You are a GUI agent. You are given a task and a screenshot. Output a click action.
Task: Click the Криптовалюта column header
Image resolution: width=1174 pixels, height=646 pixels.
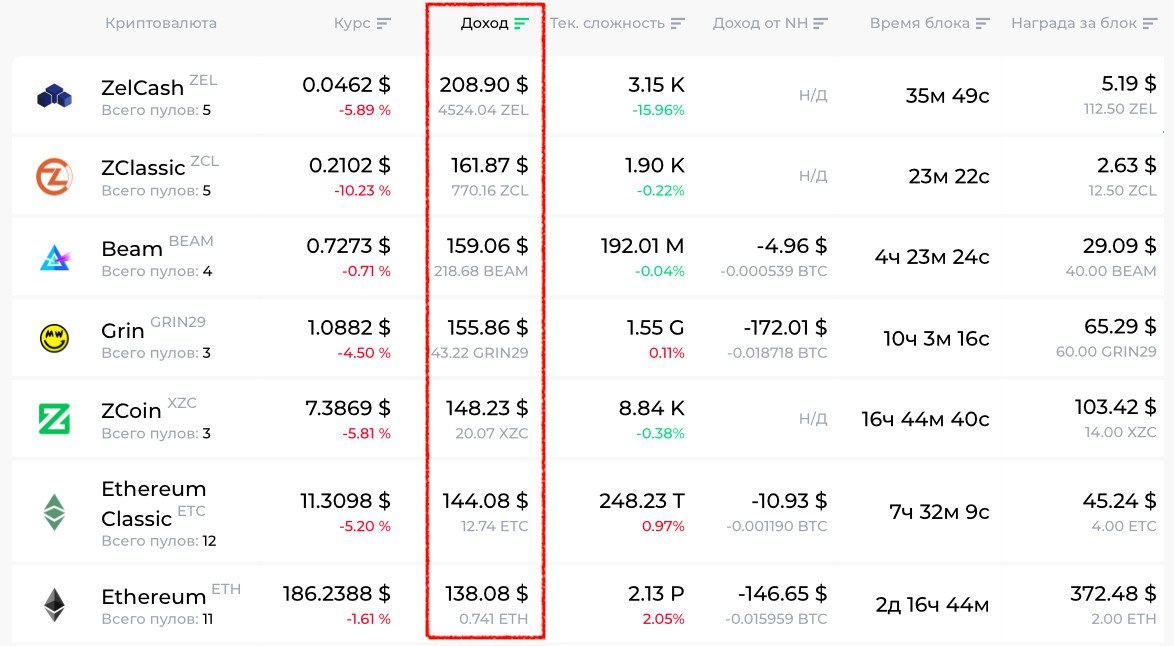tap(161, 23)
